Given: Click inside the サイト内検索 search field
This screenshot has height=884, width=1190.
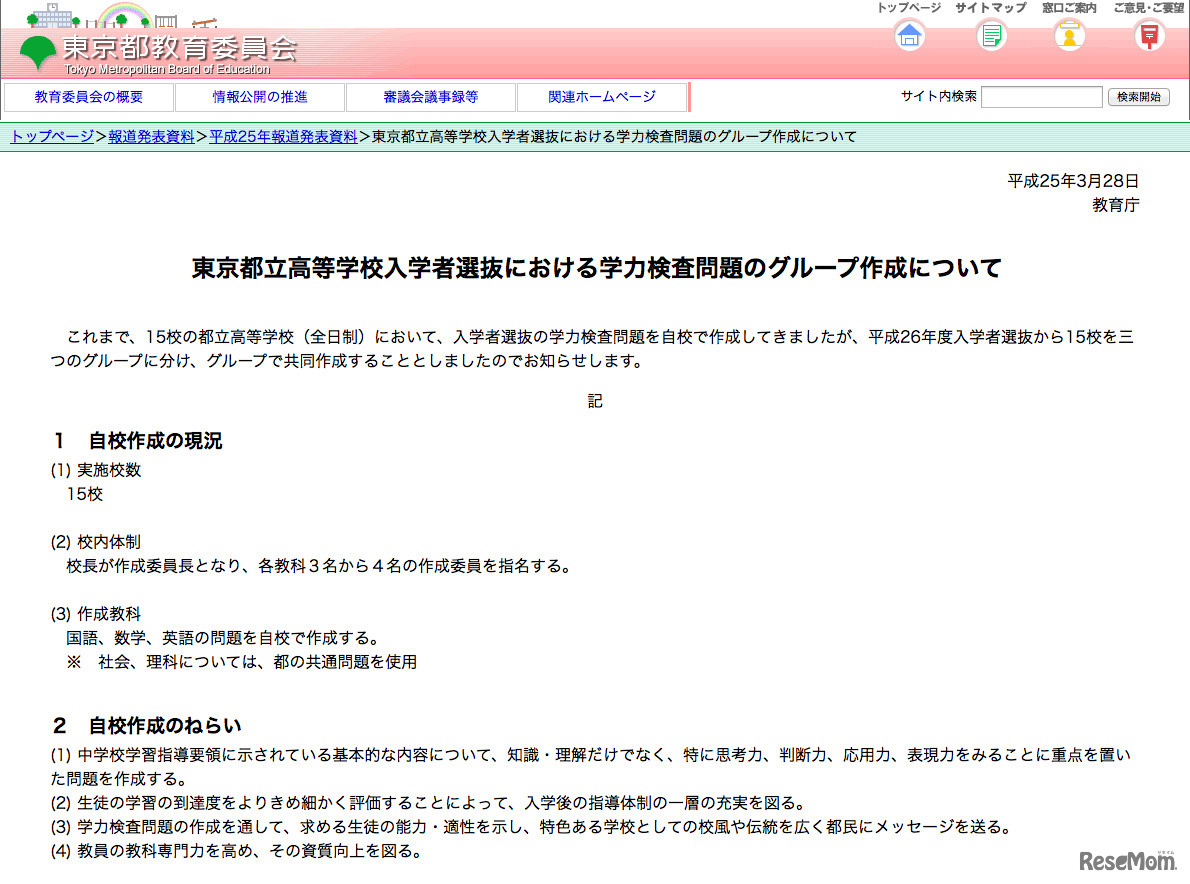Looking at the screenshot, I should (1042, 96).
